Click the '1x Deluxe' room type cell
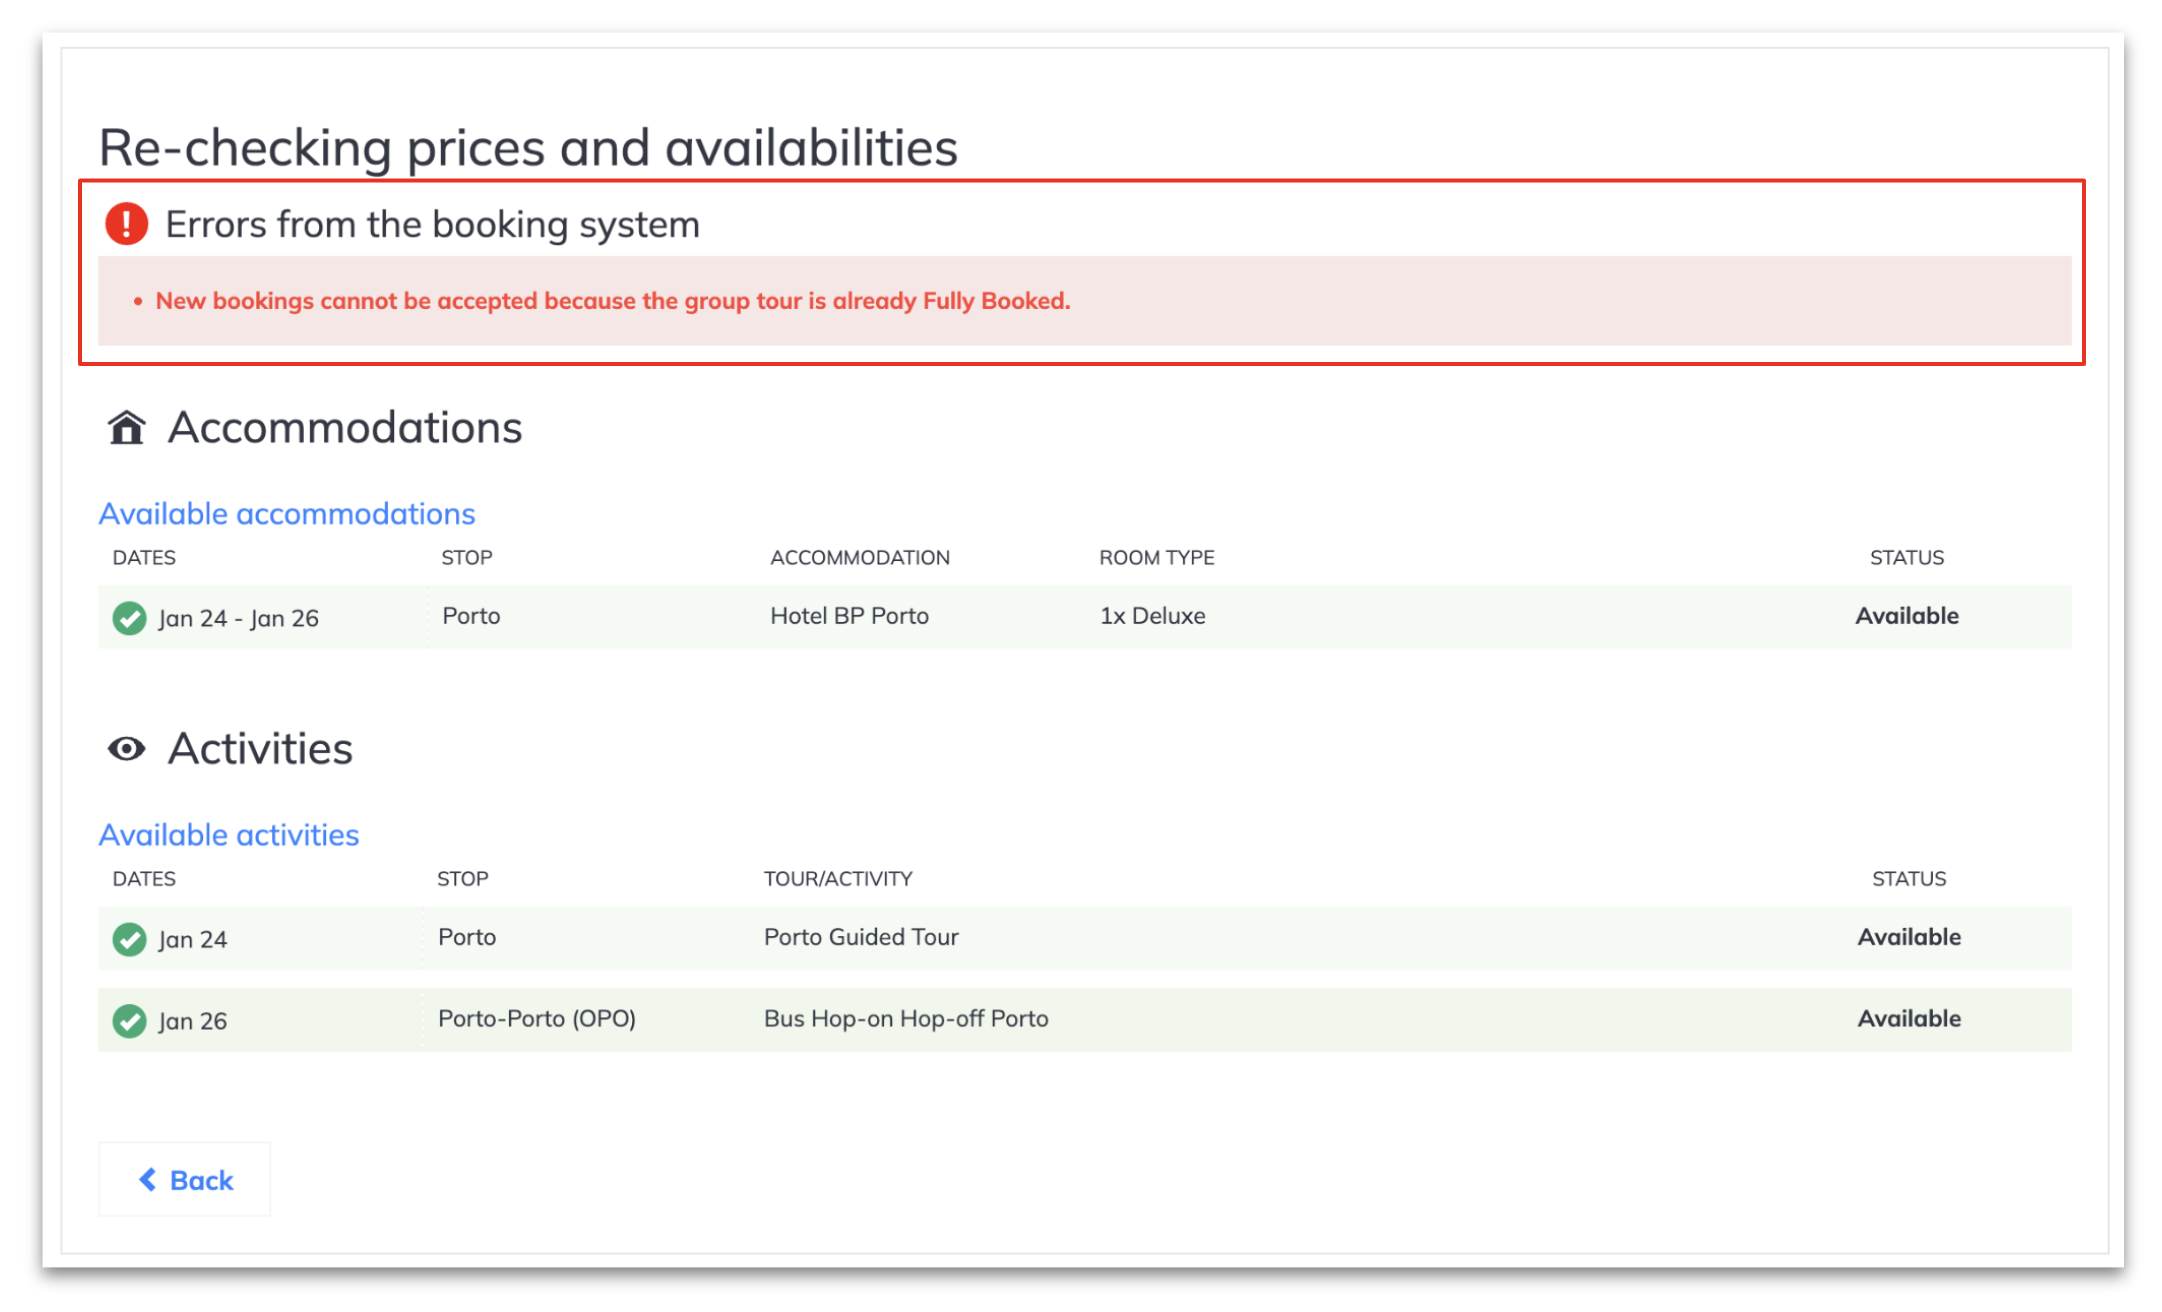2162x1312 pixels. coord(1153,616)
